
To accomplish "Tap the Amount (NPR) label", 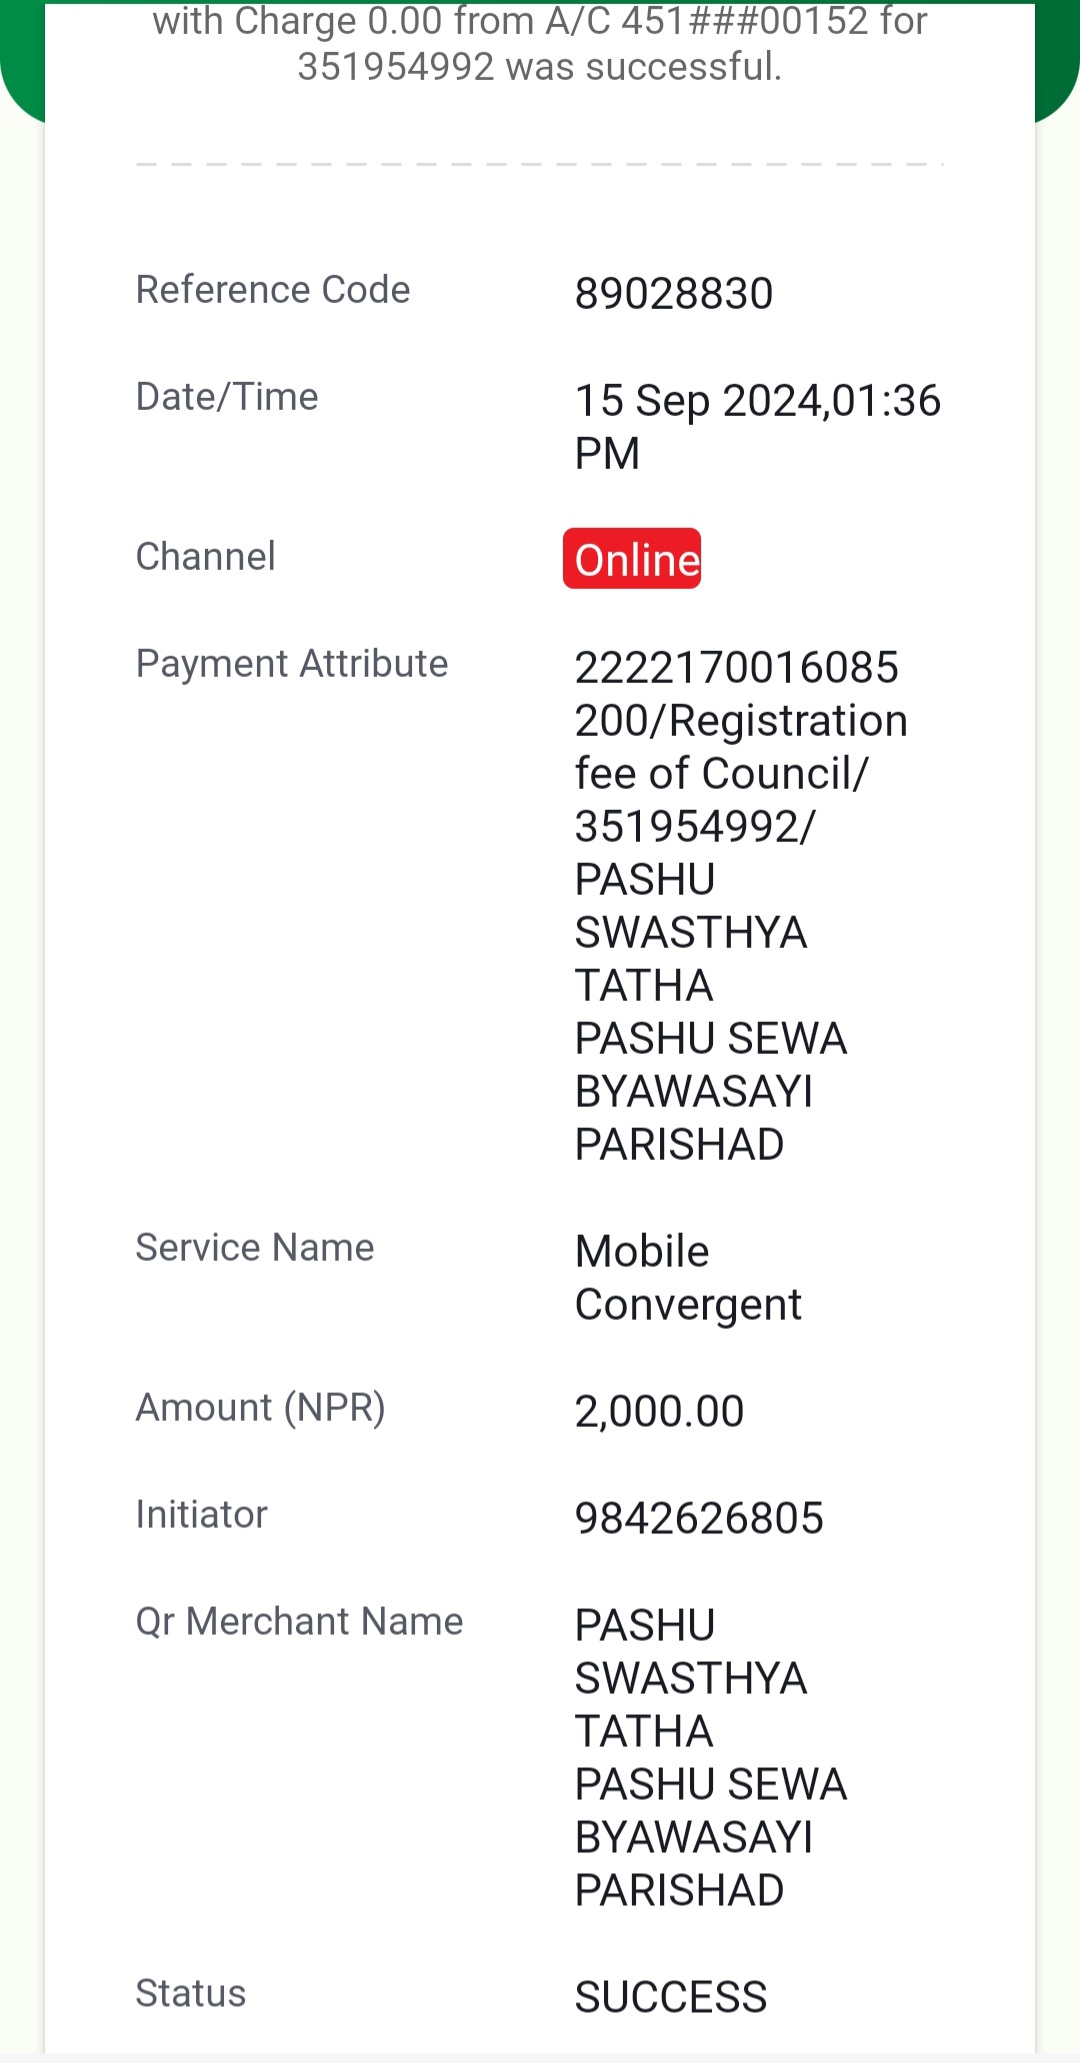I will pyautogui.click(x=261, y=1408).
